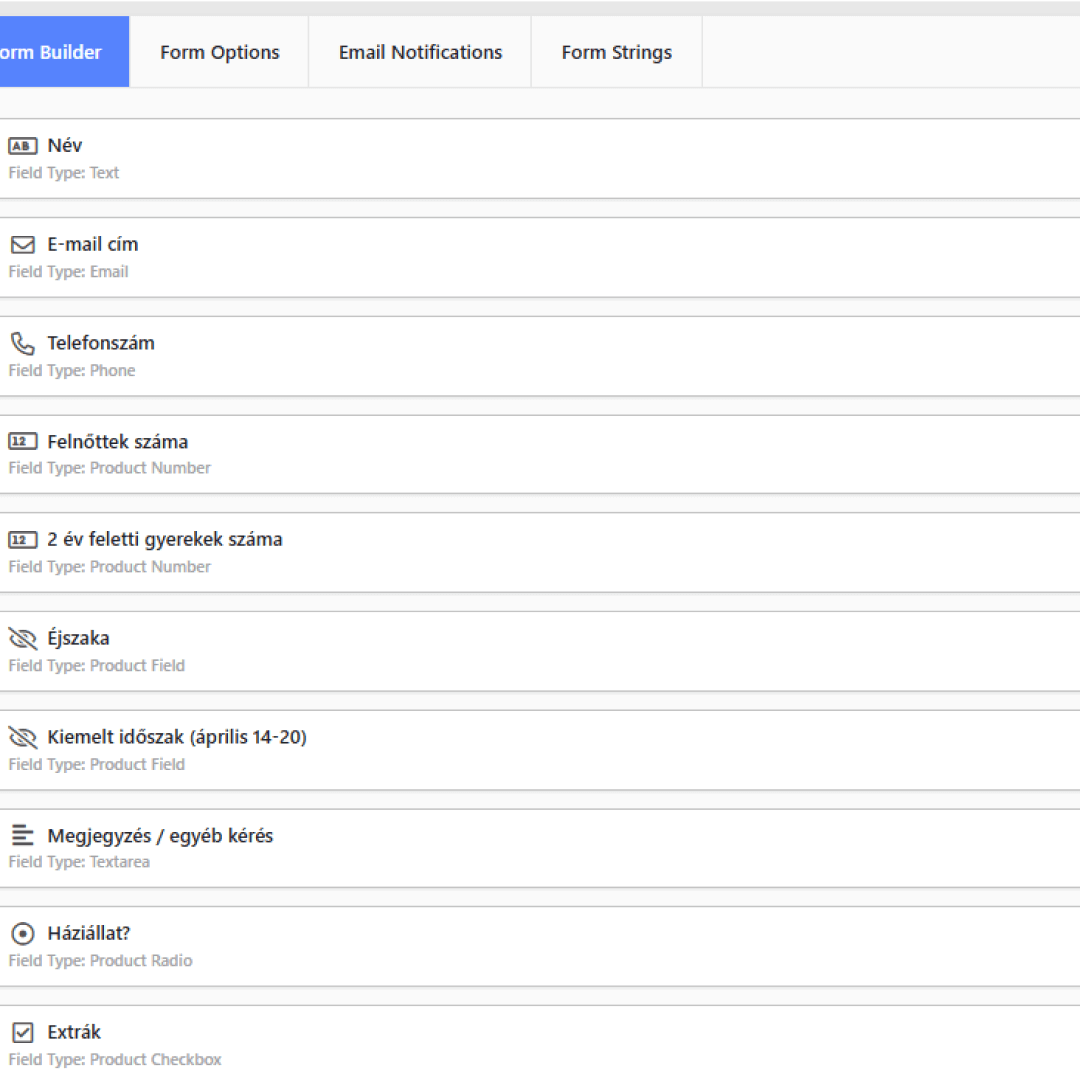Click the hidden eye icon beside Kiemelt időszak
The image size is (1080, 1081).
click(x=22, y=738)
